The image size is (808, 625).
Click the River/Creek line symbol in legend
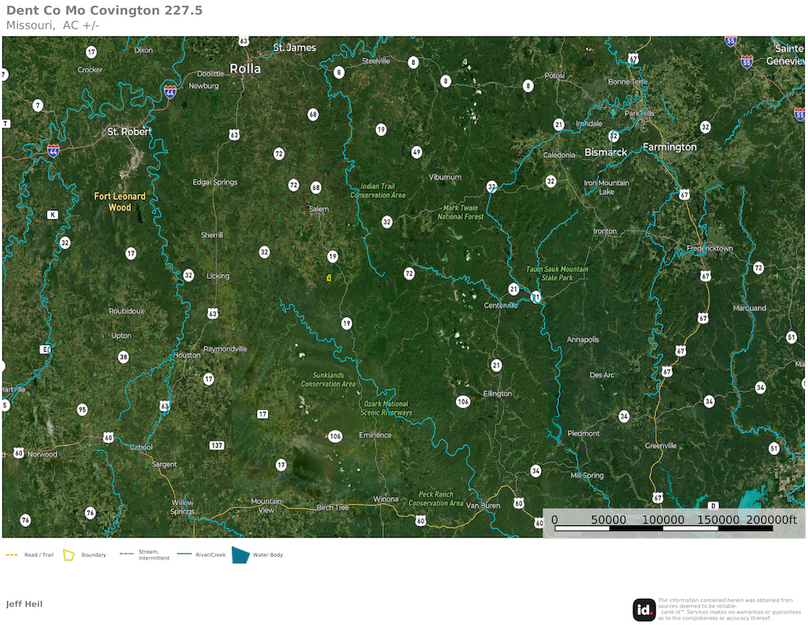186,554
